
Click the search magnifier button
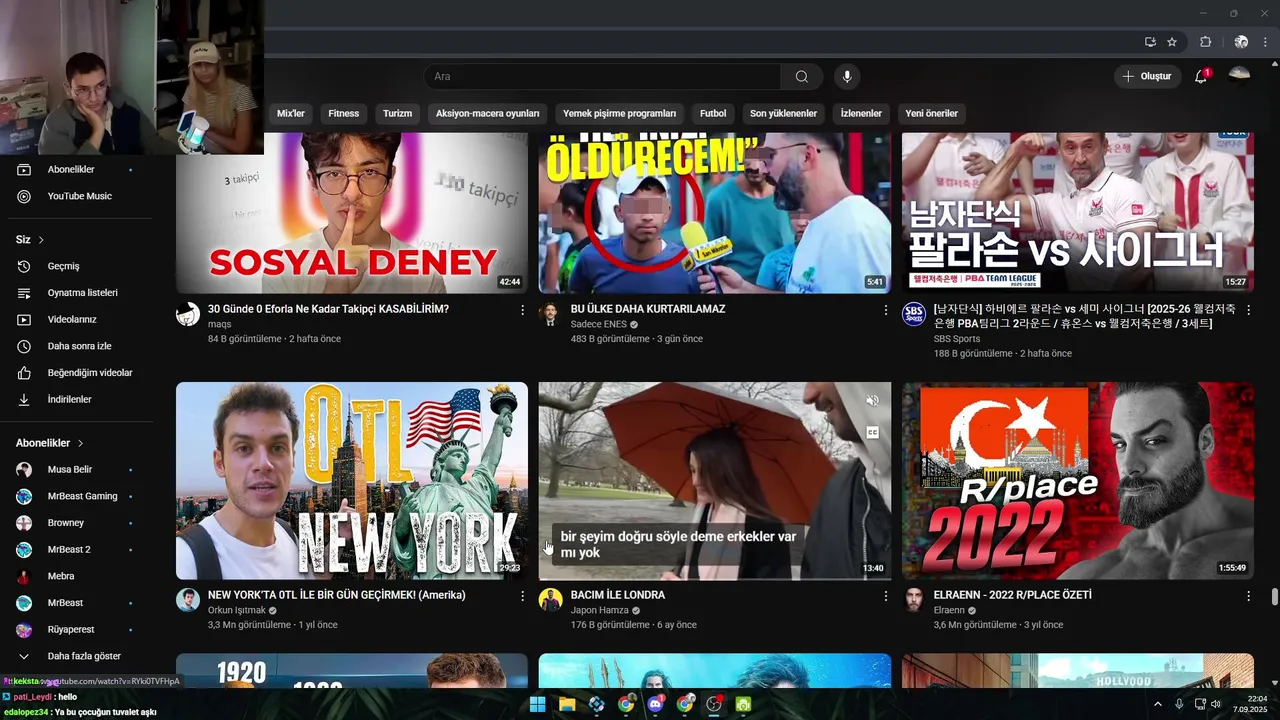click(x=802, y=77)
